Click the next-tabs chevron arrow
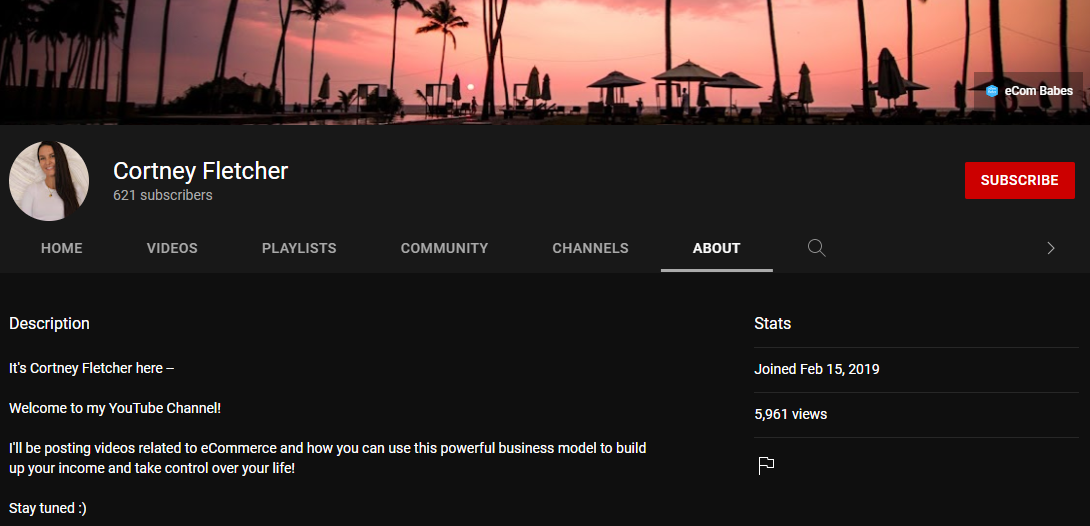 coord(1050,248)
